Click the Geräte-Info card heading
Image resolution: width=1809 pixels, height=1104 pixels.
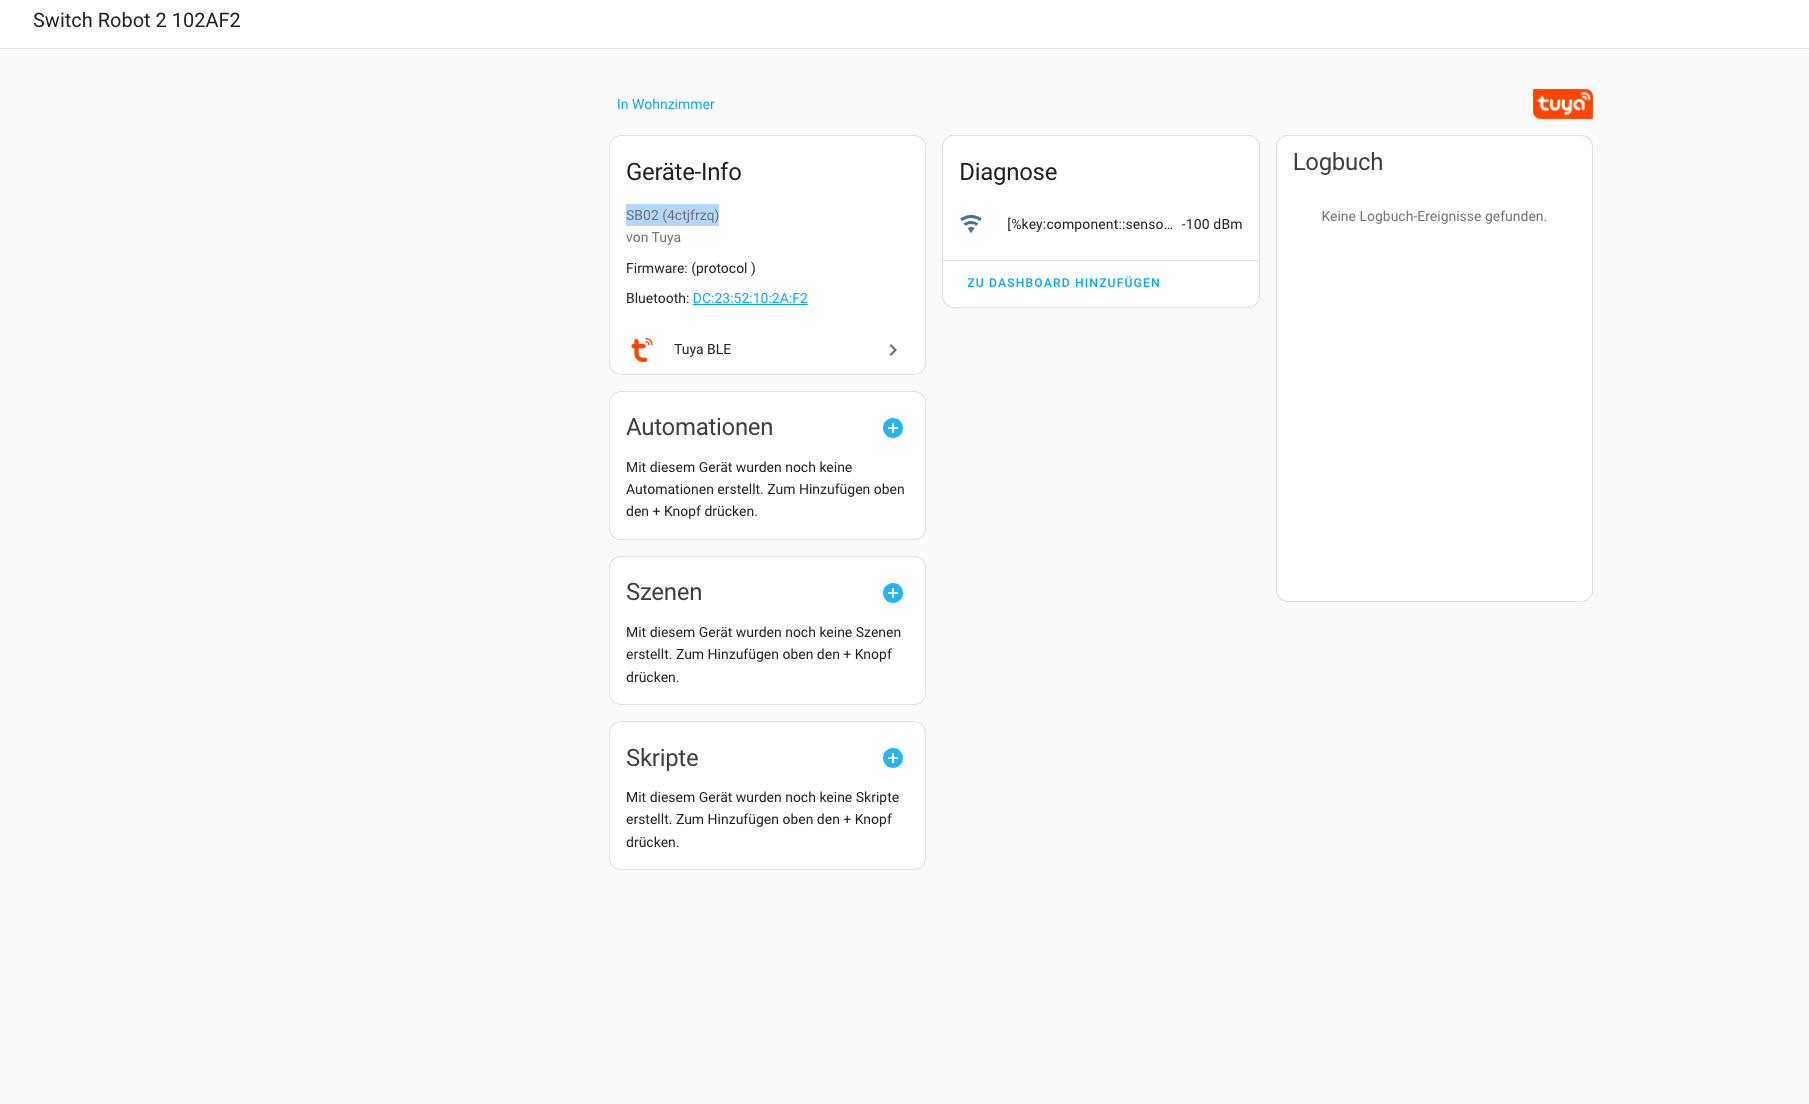[684, 172]
